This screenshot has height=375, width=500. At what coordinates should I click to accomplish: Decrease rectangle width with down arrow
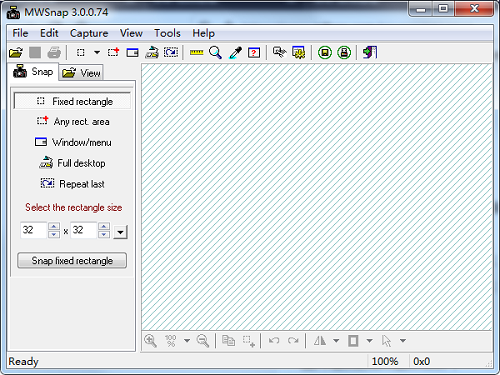pyautogui.click(x=54, y=234)
